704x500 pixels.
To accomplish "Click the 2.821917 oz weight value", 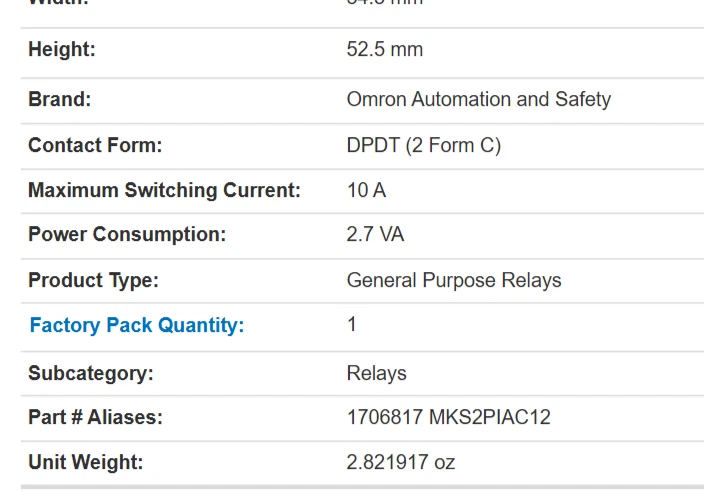I will click(401, 462).
